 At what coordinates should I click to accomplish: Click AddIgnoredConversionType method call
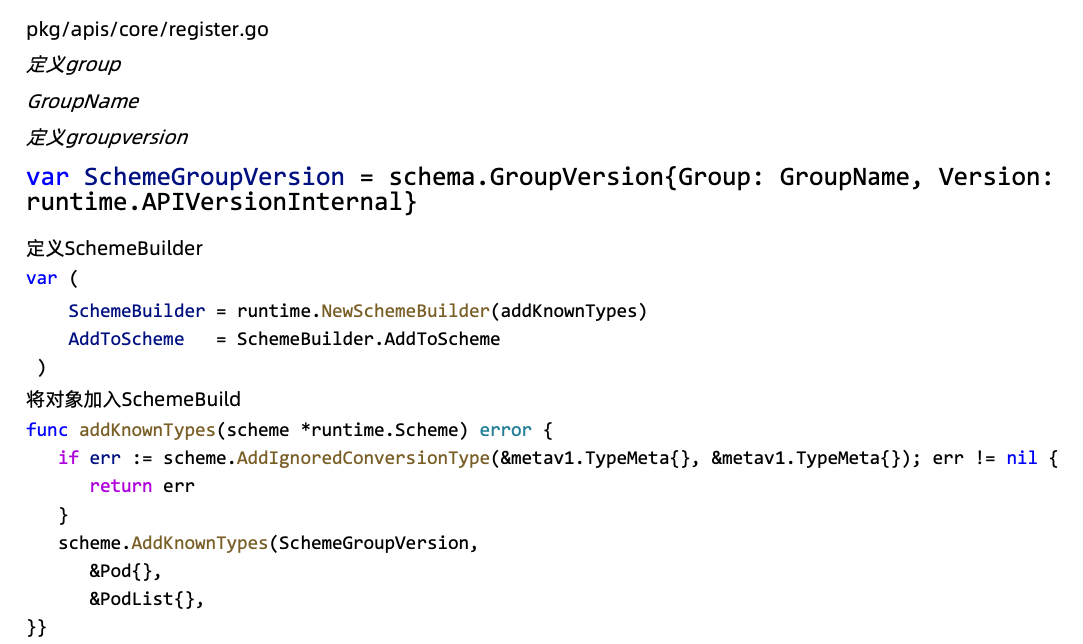click(363, 458)
